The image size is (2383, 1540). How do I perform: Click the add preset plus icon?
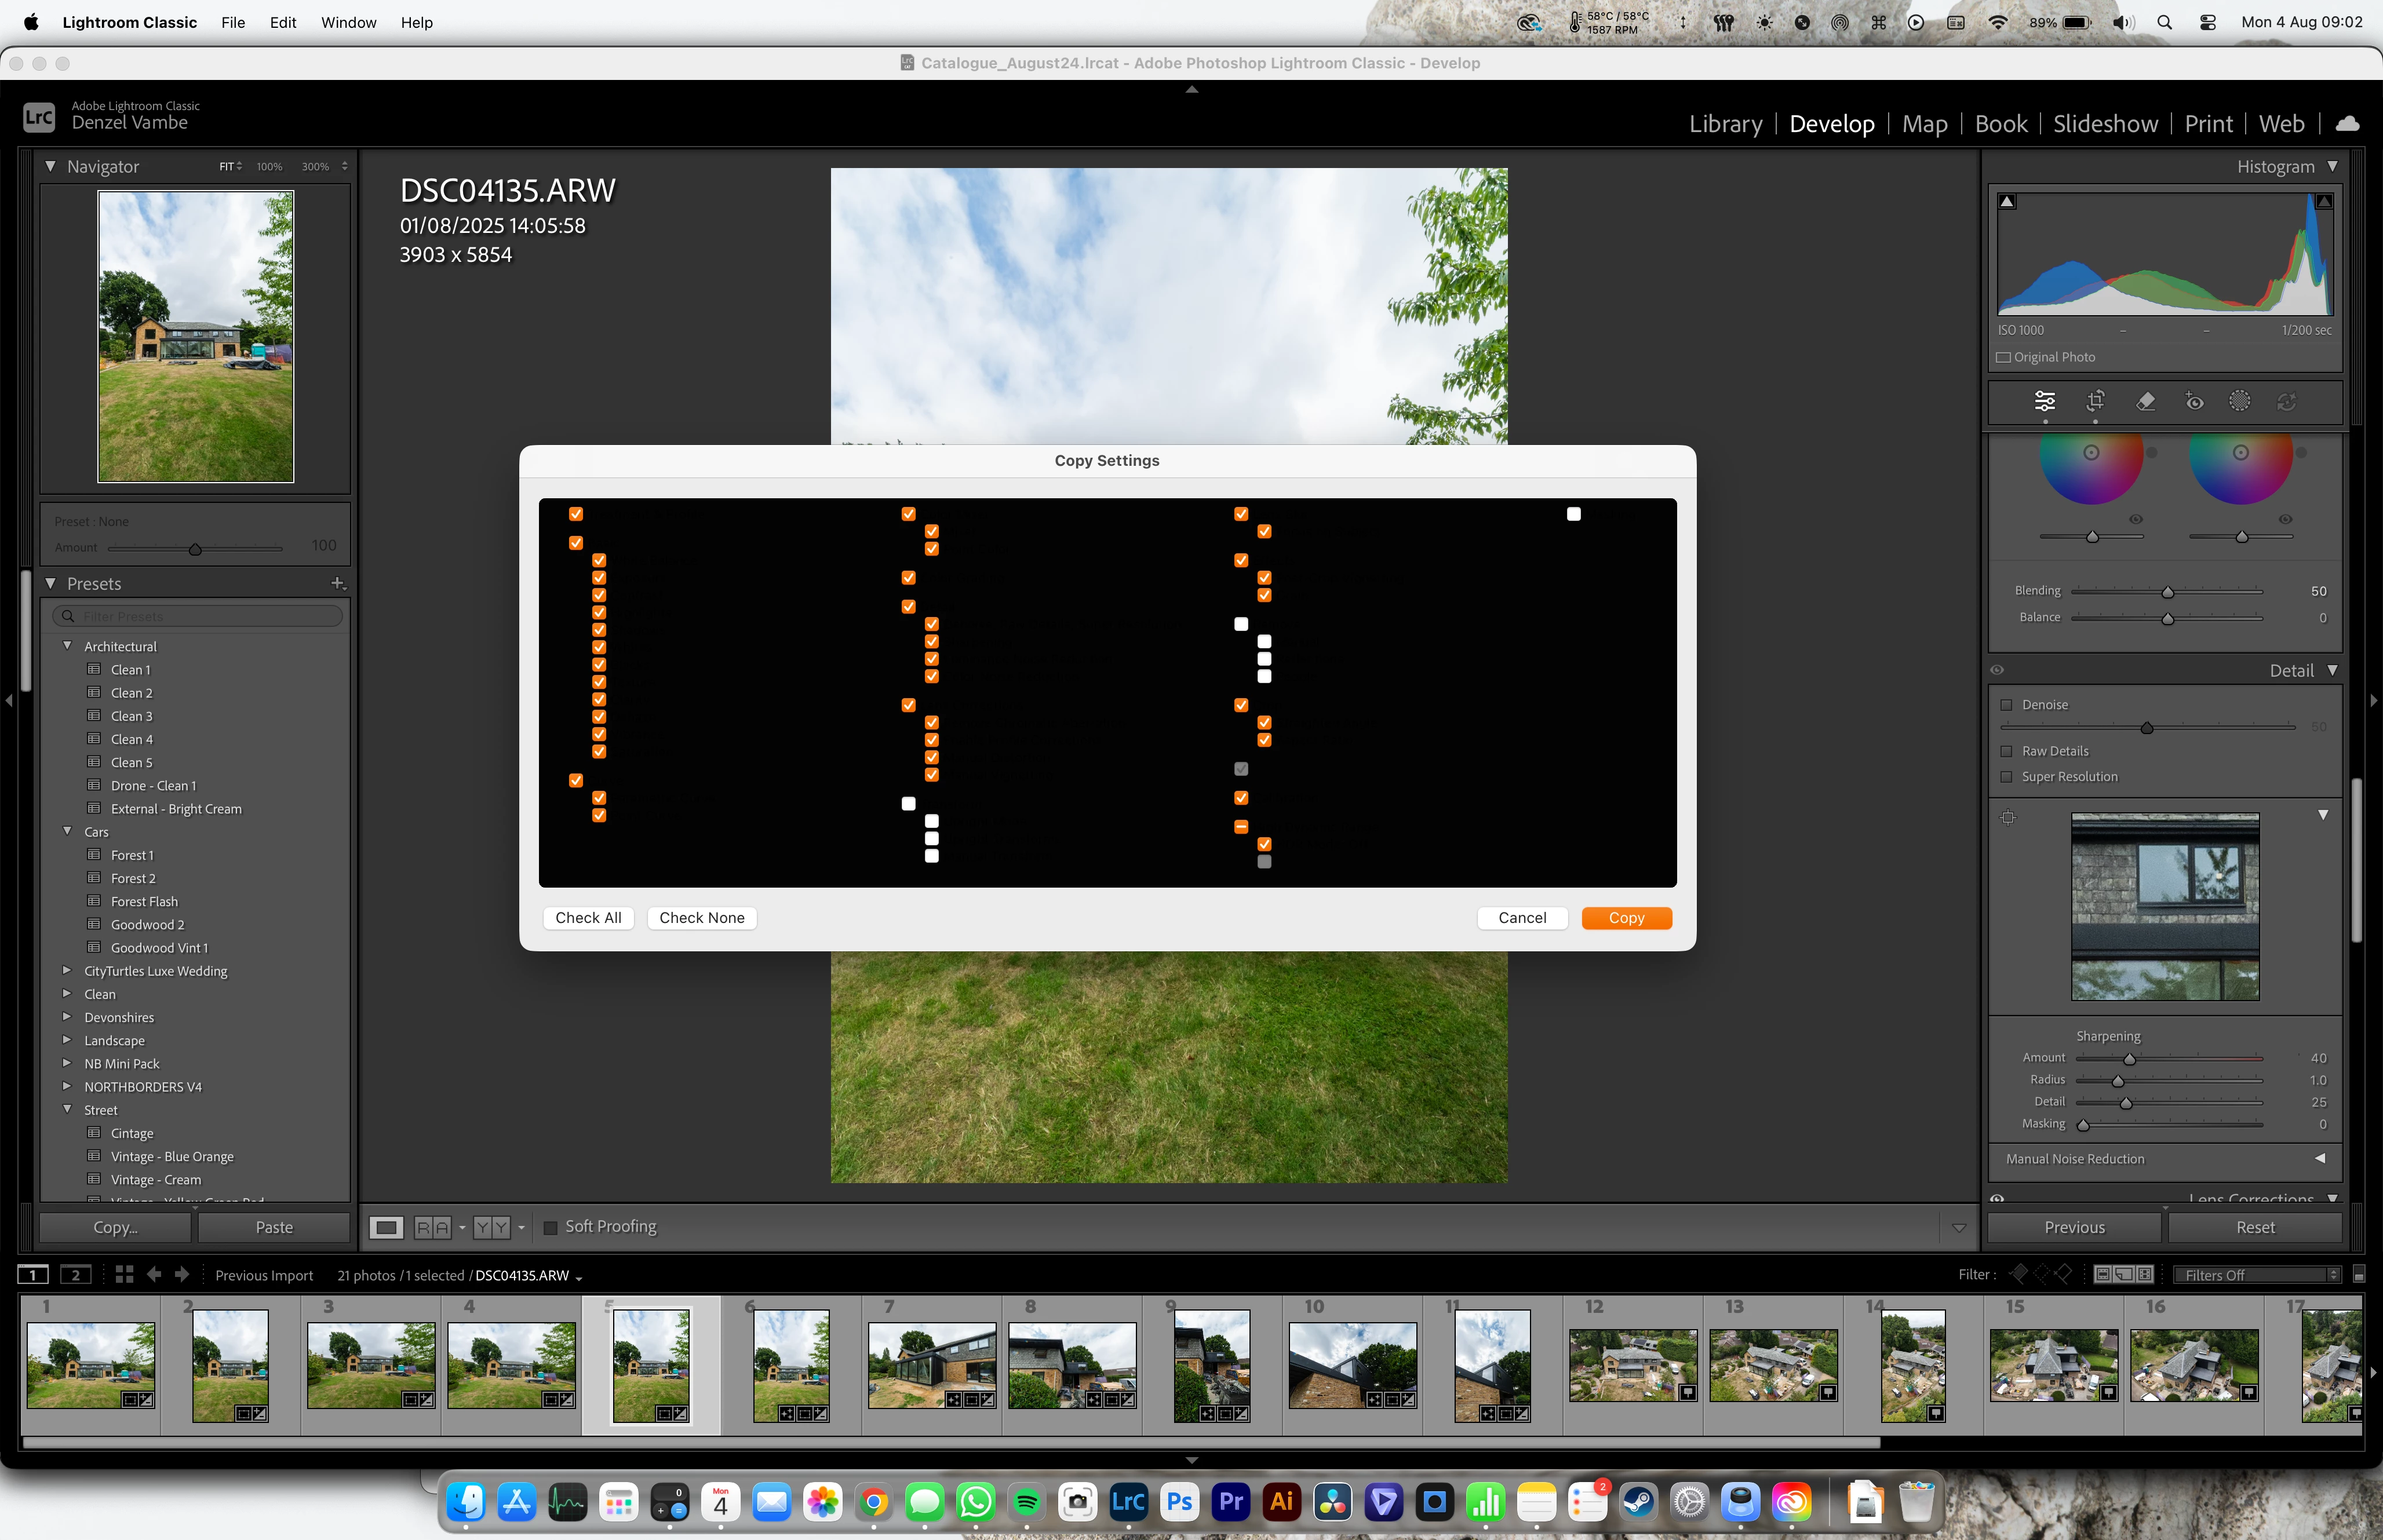[337, 583]
